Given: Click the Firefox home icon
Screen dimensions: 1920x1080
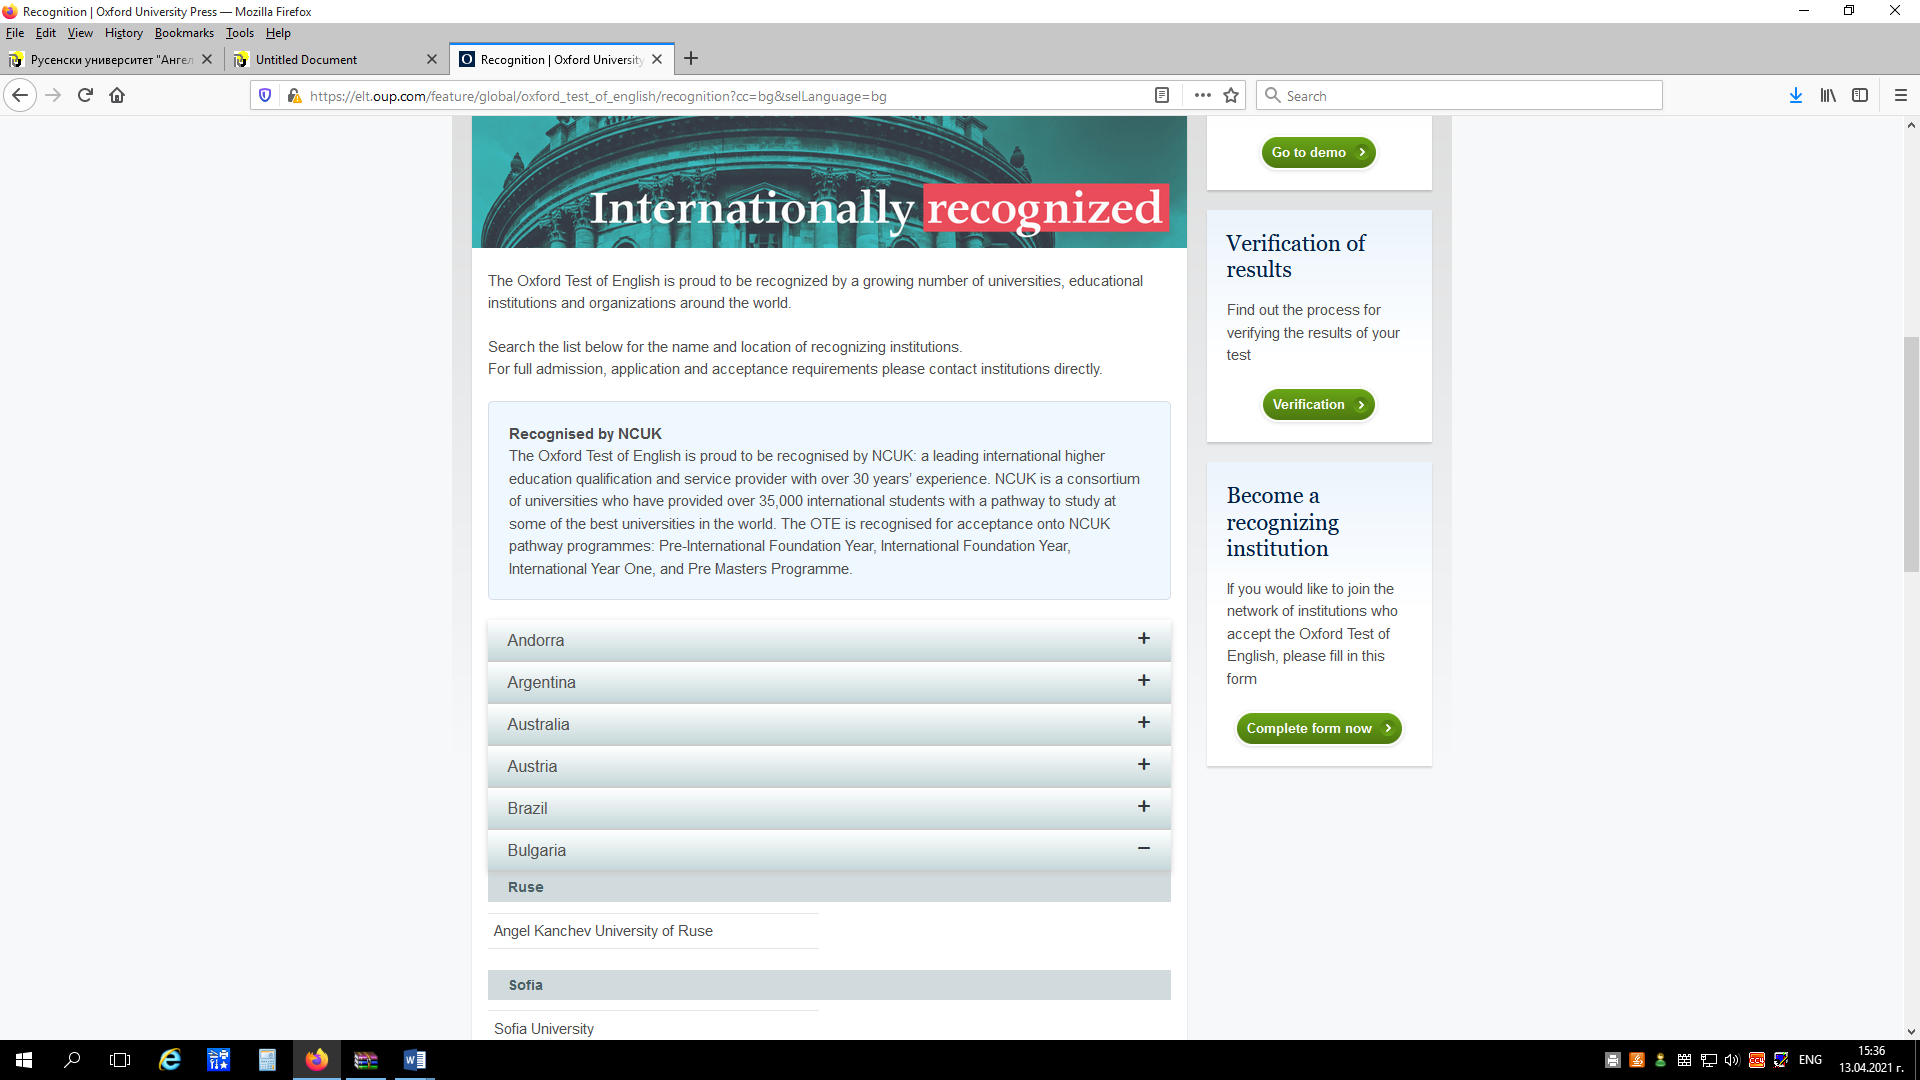Looking at the screenshot, I should pos(117,95).
